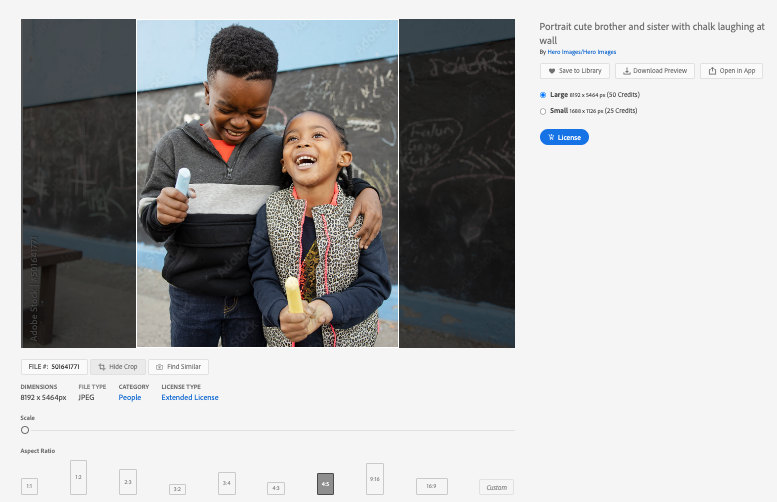Click the Download Preview button

click(654, 71)
